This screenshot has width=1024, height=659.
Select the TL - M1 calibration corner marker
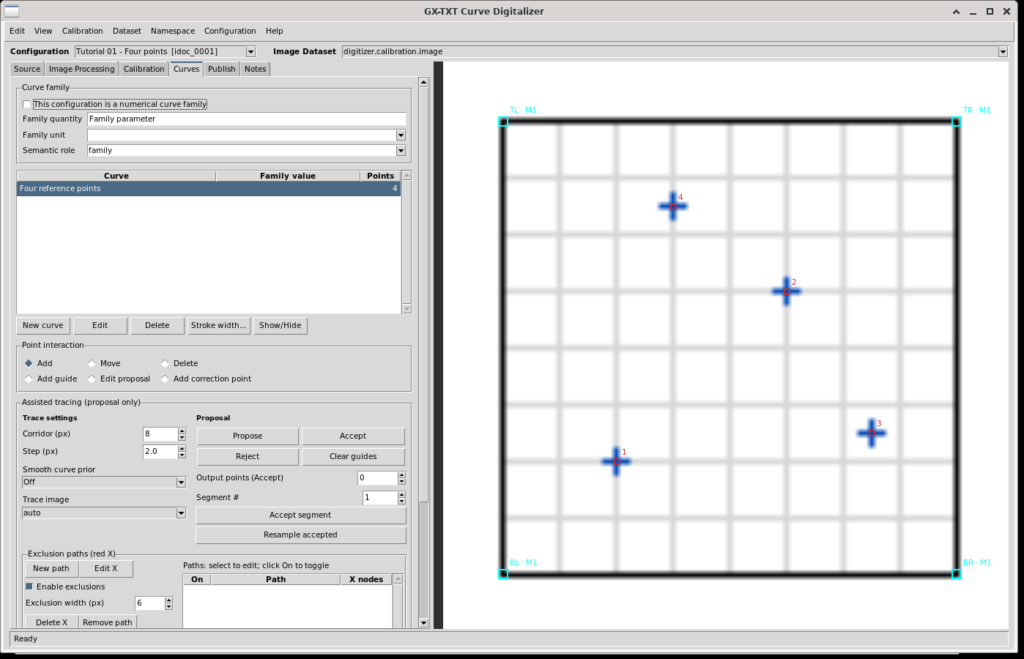point(503,121)
